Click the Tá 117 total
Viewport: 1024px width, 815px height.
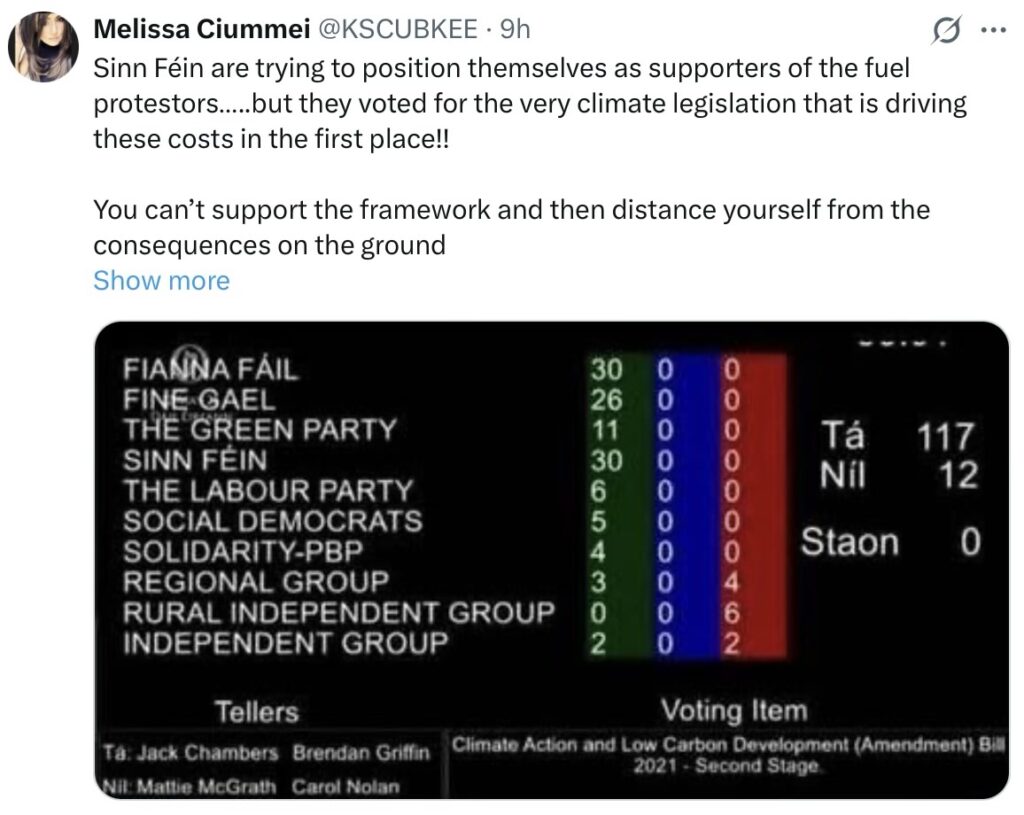point(896,437)
